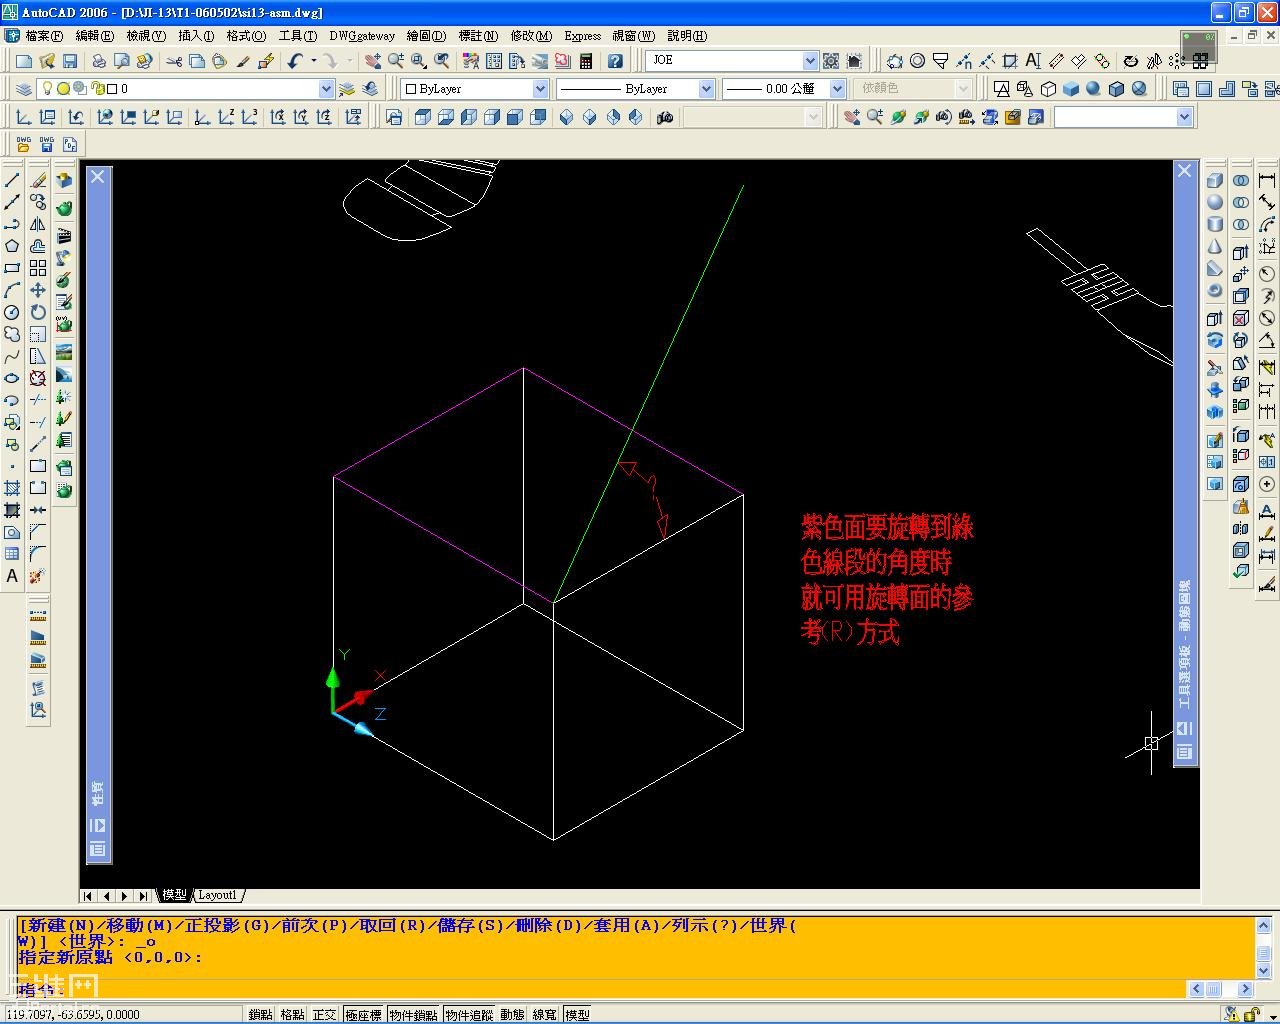The height and width of the screenshot is (1024, 1280).
Task: Click the Plot print icon
Action: pos(99,61)
